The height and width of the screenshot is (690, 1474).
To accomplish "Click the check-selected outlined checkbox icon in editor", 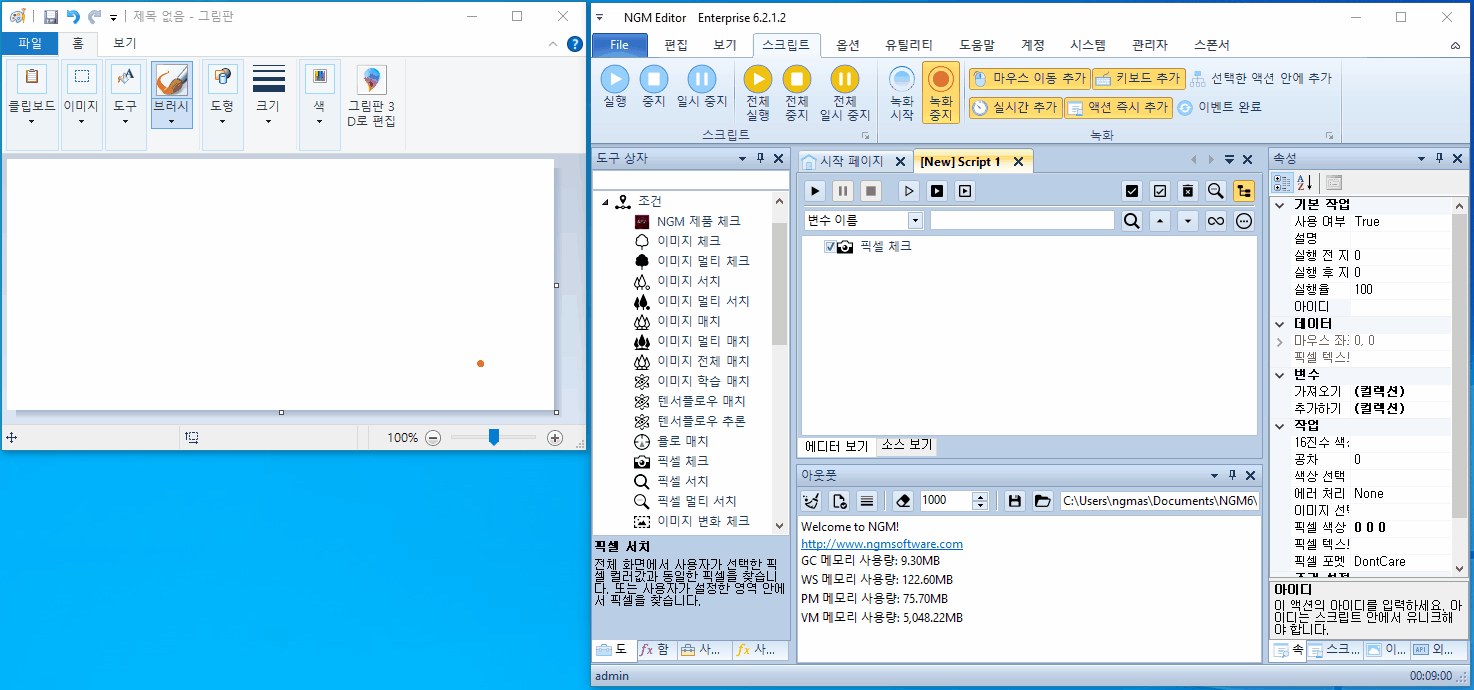I will (1160, 191).
